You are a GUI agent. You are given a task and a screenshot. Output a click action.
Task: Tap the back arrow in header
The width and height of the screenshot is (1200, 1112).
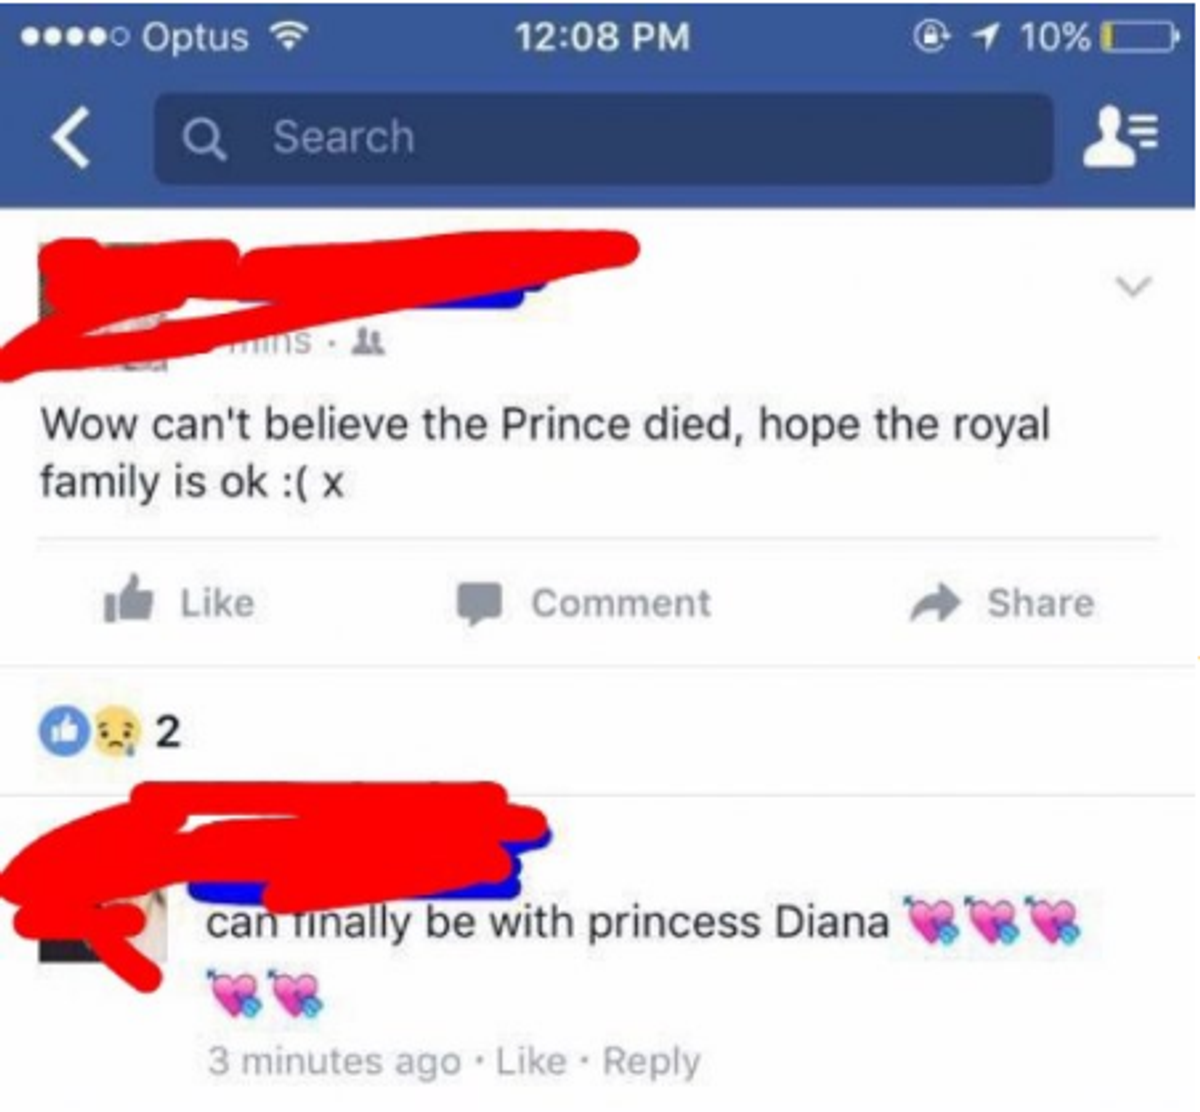click(x=70, y=137)
